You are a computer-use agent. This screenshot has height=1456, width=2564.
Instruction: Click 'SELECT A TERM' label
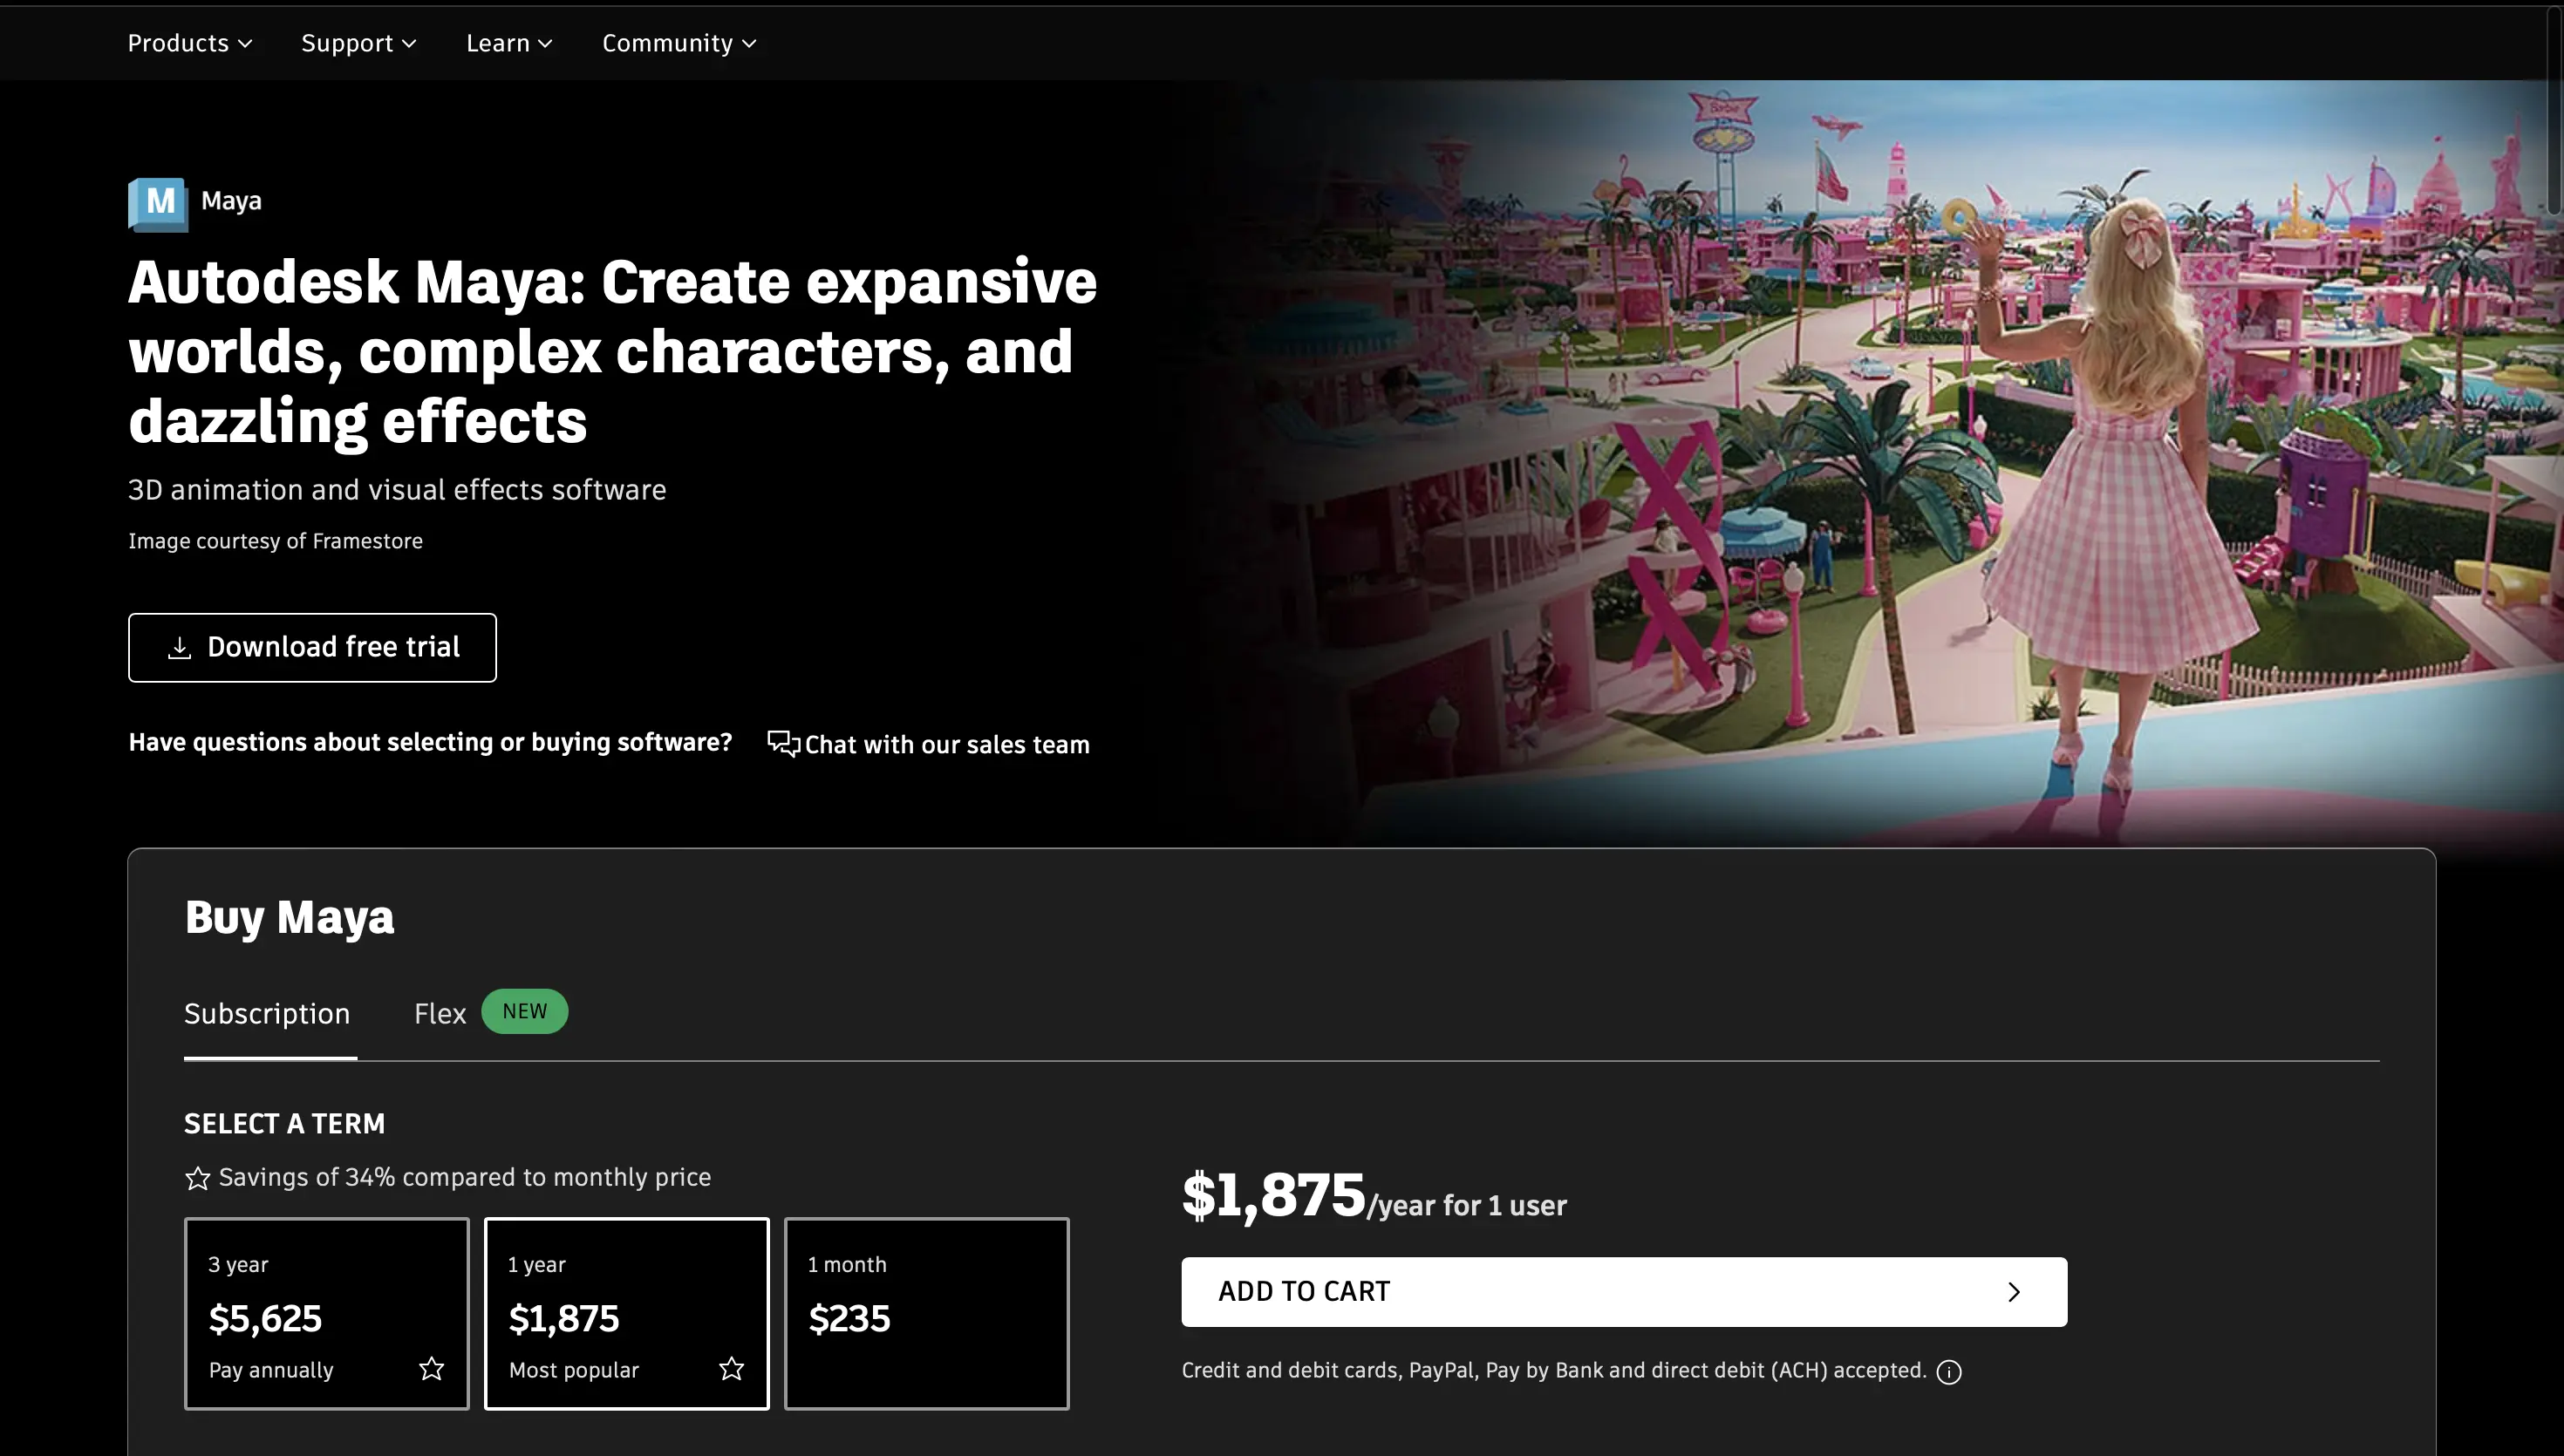[284, 1124]
